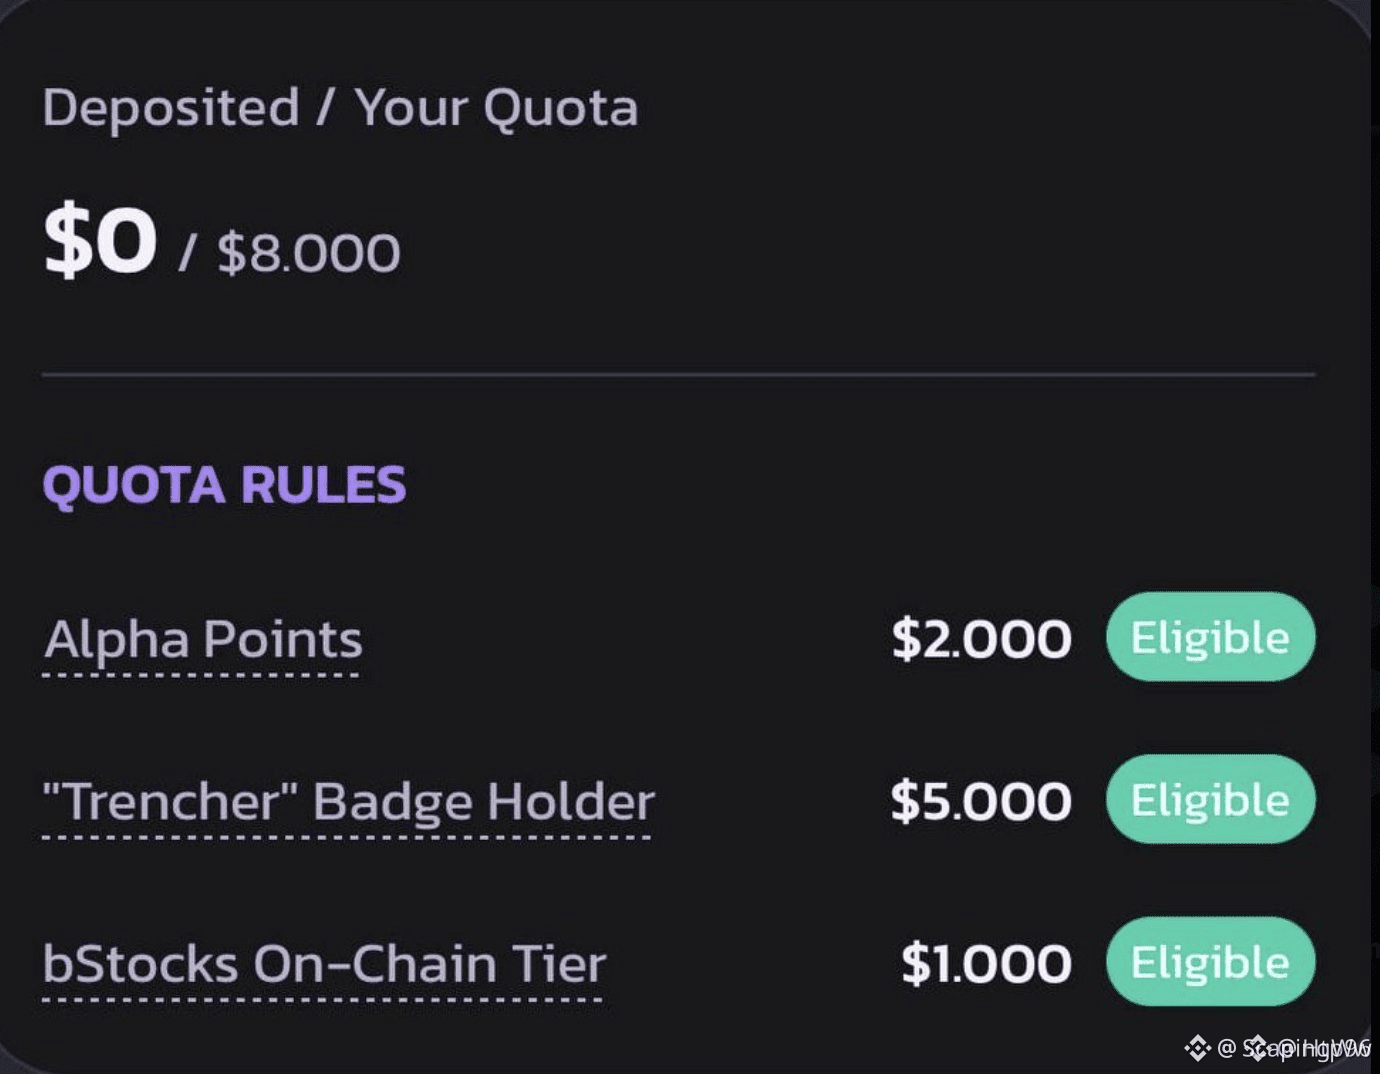The image size is (1380, 1074).
Task: Click the dashed underline beneath bStocks On-Chain Tier
Action: (323, 999)
